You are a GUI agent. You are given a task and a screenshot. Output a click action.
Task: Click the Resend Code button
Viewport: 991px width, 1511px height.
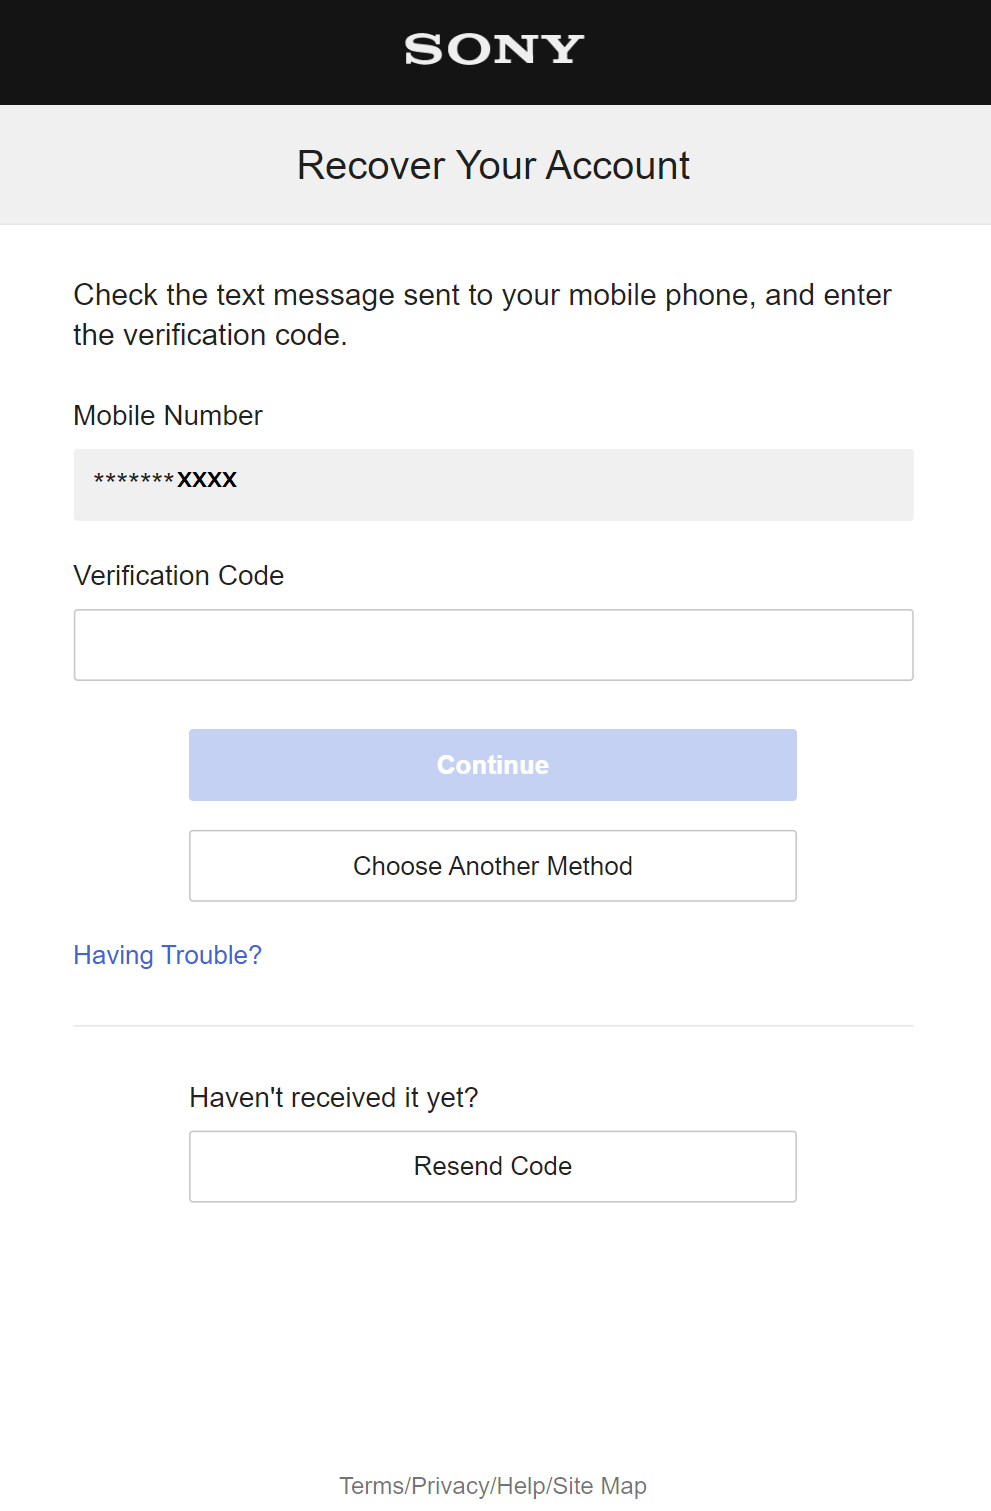tap(493, 1166)
